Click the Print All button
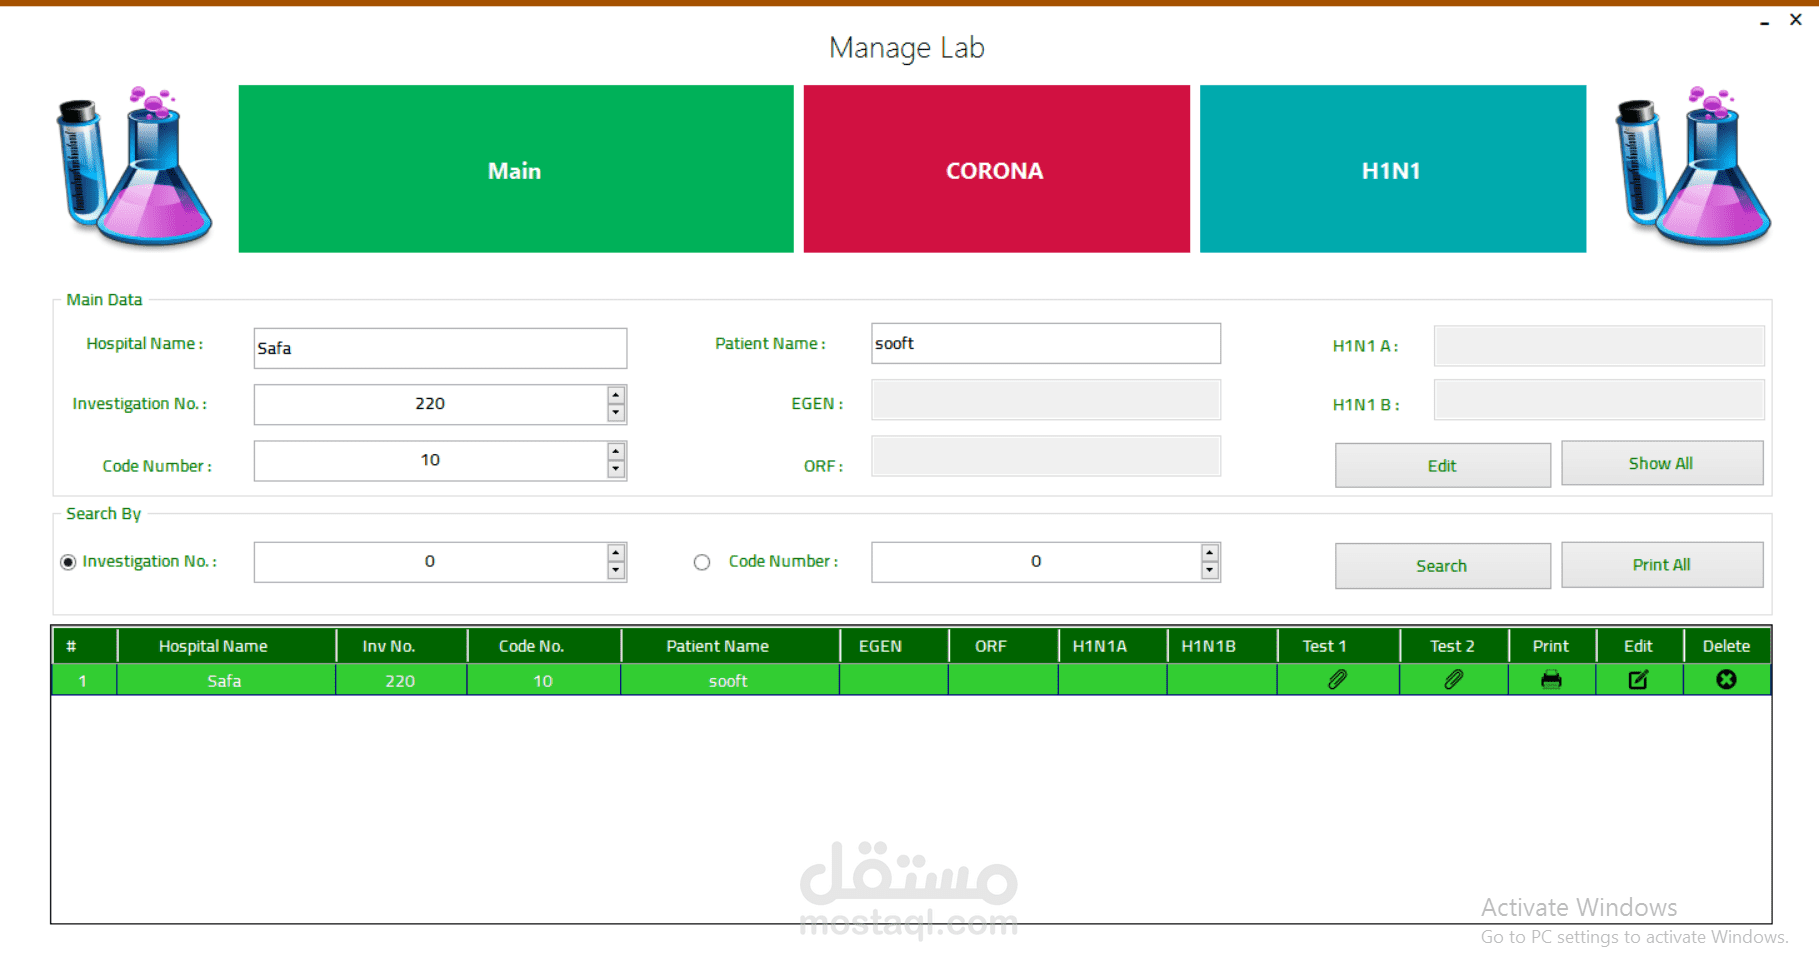 [x=1662, y=565]
